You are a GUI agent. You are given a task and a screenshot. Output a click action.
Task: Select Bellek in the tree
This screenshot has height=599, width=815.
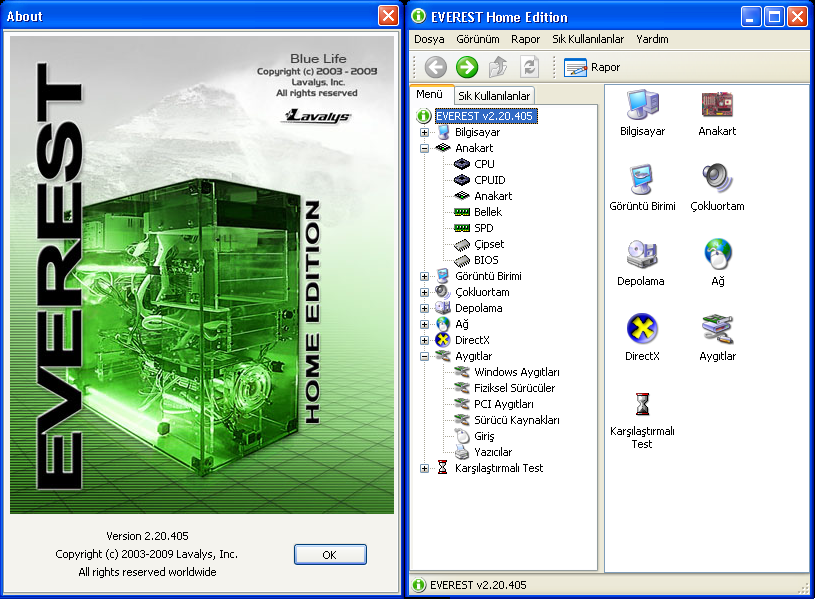tap(488, 212)
